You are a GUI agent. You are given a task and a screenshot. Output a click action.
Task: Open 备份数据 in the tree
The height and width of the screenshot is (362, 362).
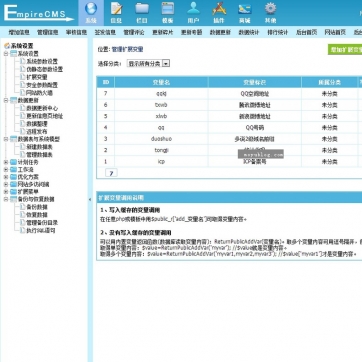(x=37, y=207)
